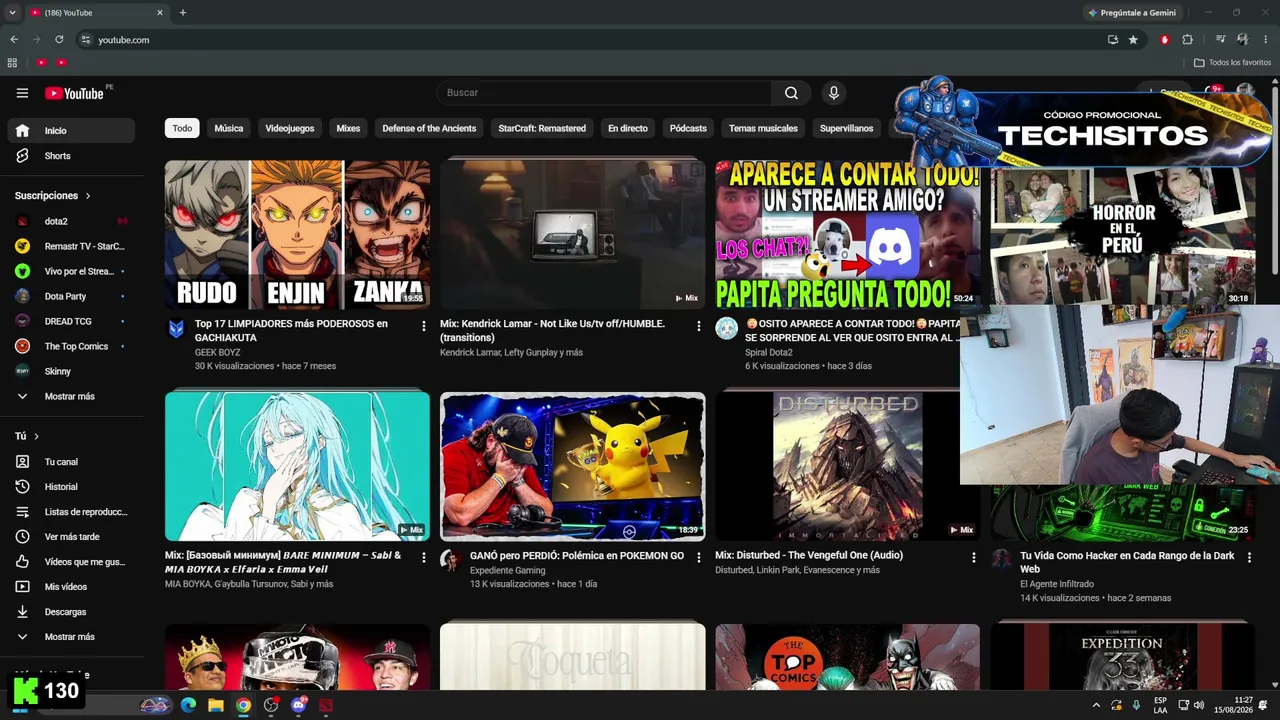Open the media controls icon in Chrome toolbar
The height and width of the screenshot is (720, 1280).
click(1220, 40)
